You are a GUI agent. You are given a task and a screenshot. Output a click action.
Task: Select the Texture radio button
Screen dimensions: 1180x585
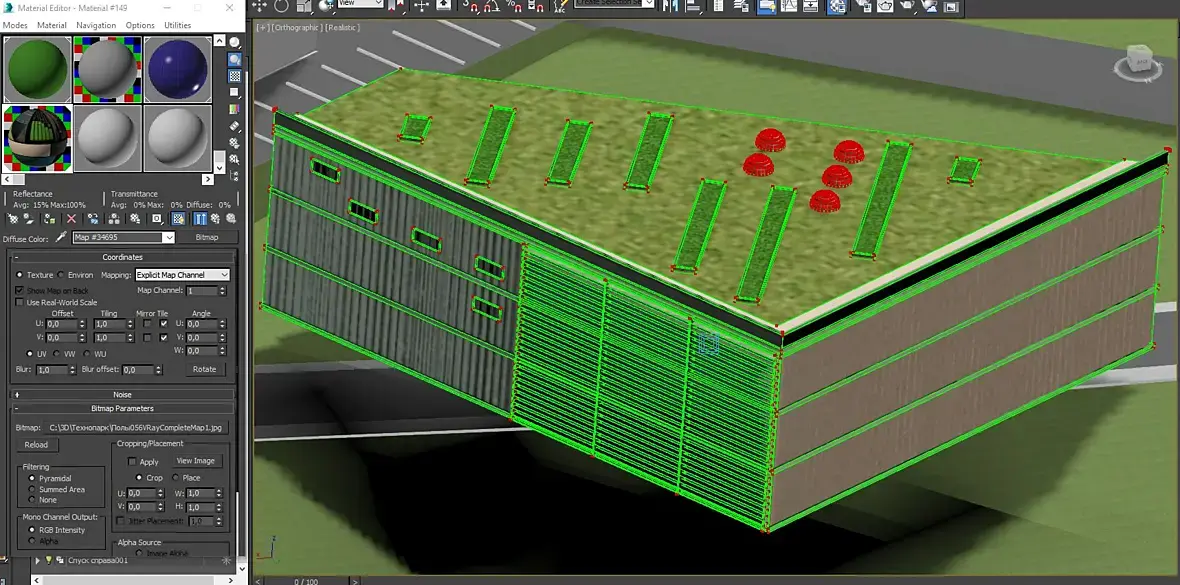[x=20, y=276]
